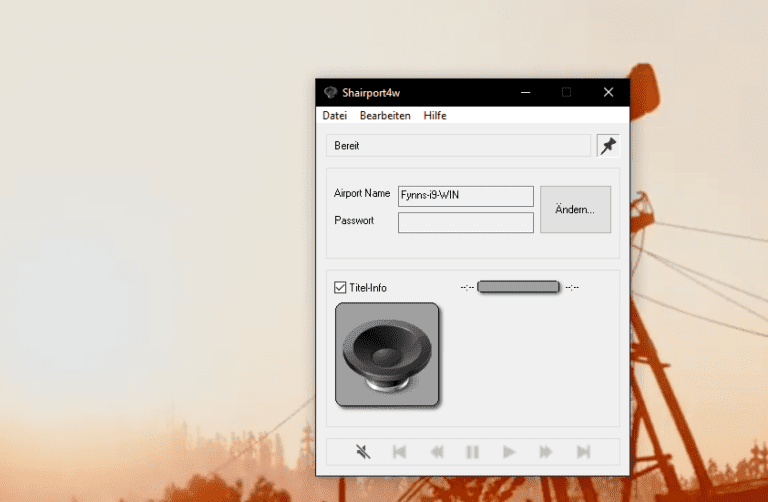Image resolution: width=768 pixels, height=502 pixels.
Task: Start playback with the play button
Action: pyautogui.click(x=509, y=452)
